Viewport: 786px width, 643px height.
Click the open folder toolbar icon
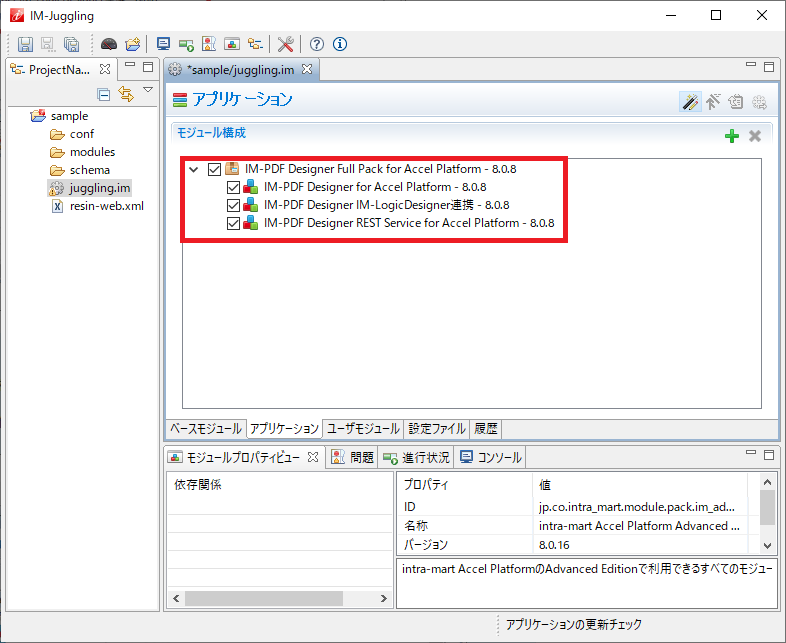tap(133, 45)
